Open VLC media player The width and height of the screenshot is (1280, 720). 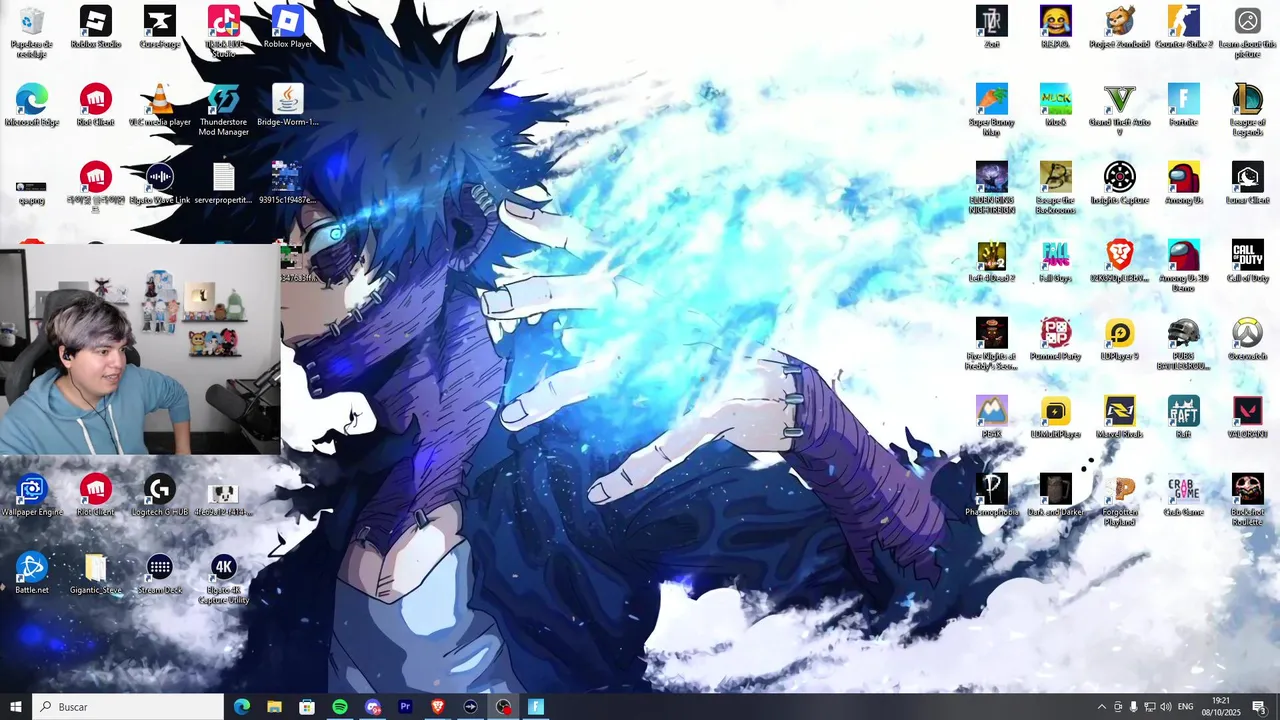click(x=160, y=105)
